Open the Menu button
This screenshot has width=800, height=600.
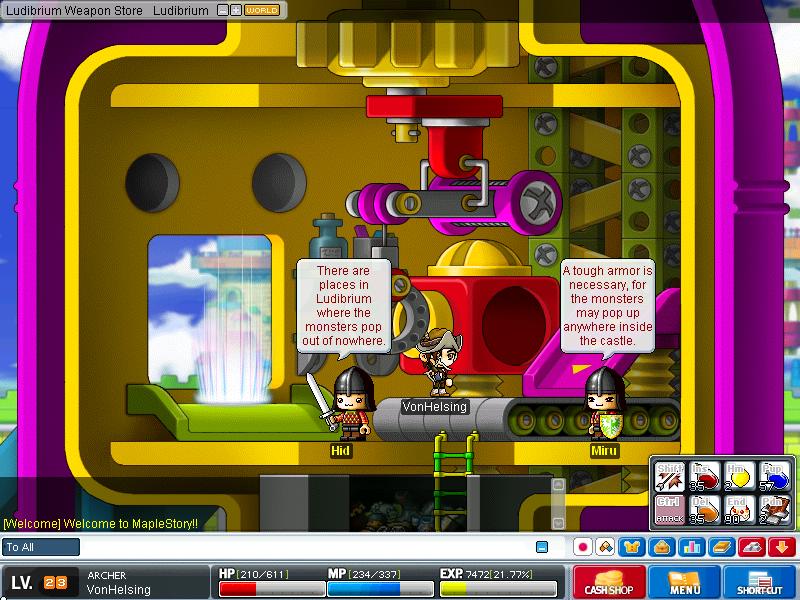pyautogui.click(x=684, y=582)
